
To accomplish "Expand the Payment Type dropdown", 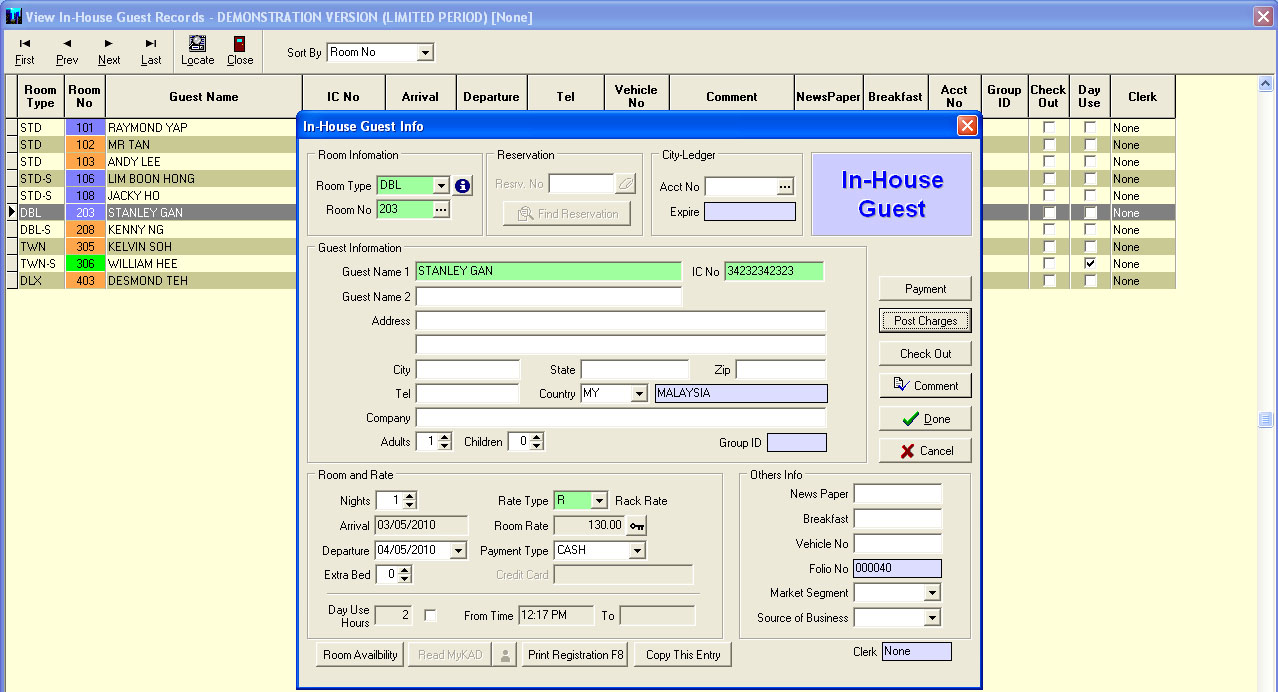I will [637, 551].
